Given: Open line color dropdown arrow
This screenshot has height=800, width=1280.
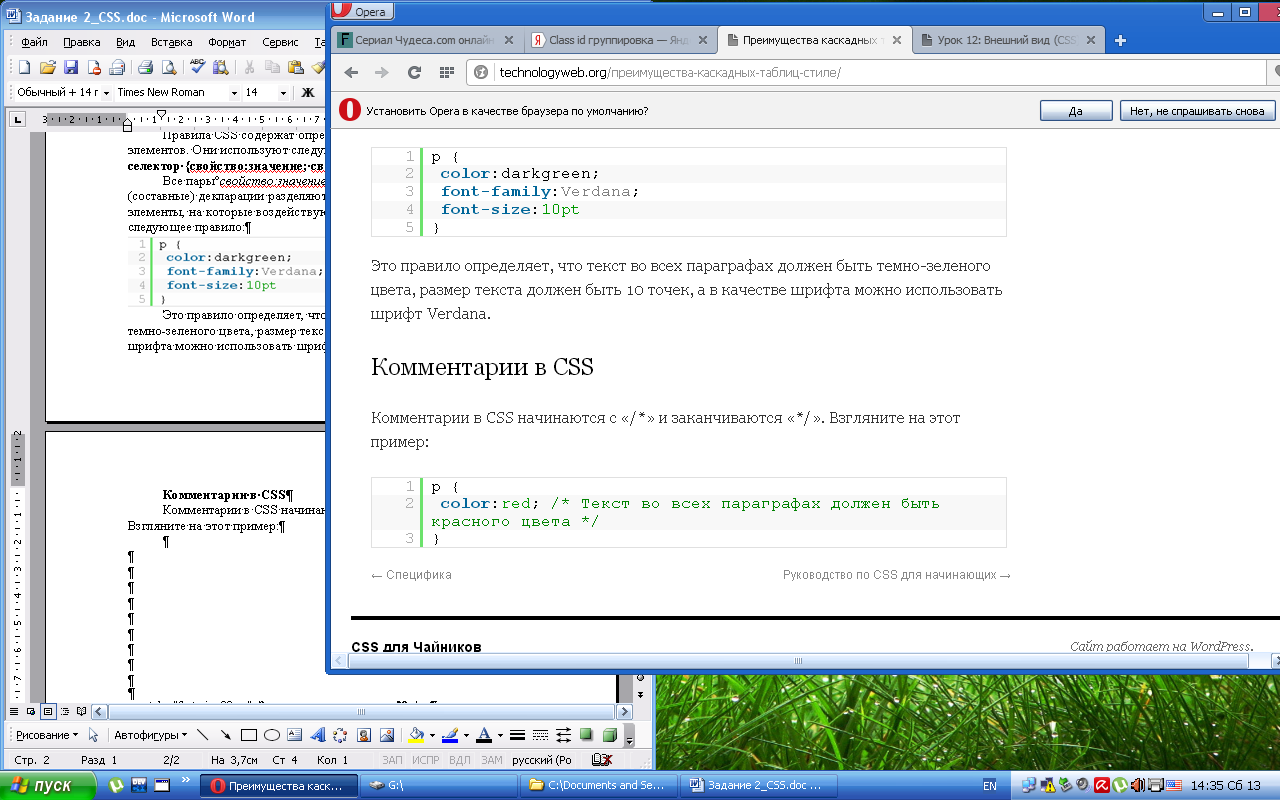Looking at the screenshot, I should (x=465, y=735).
